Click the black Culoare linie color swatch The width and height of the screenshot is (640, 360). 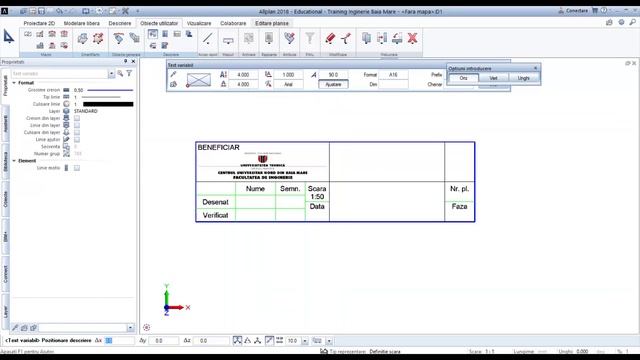[x=108, y=104]
